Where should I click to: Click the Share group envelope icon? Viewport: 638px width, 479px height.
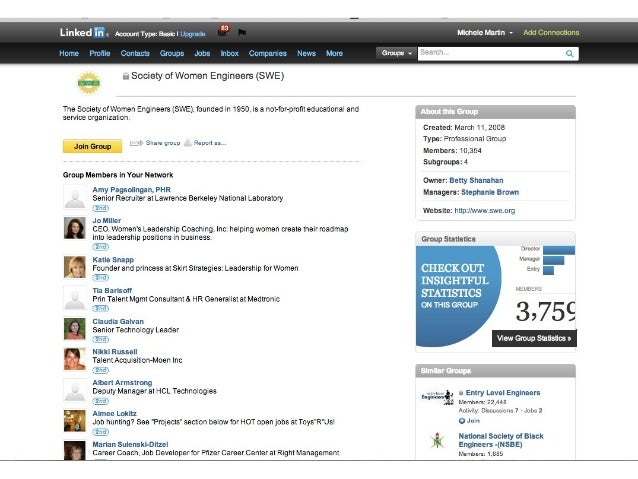[x=136, y=143]
